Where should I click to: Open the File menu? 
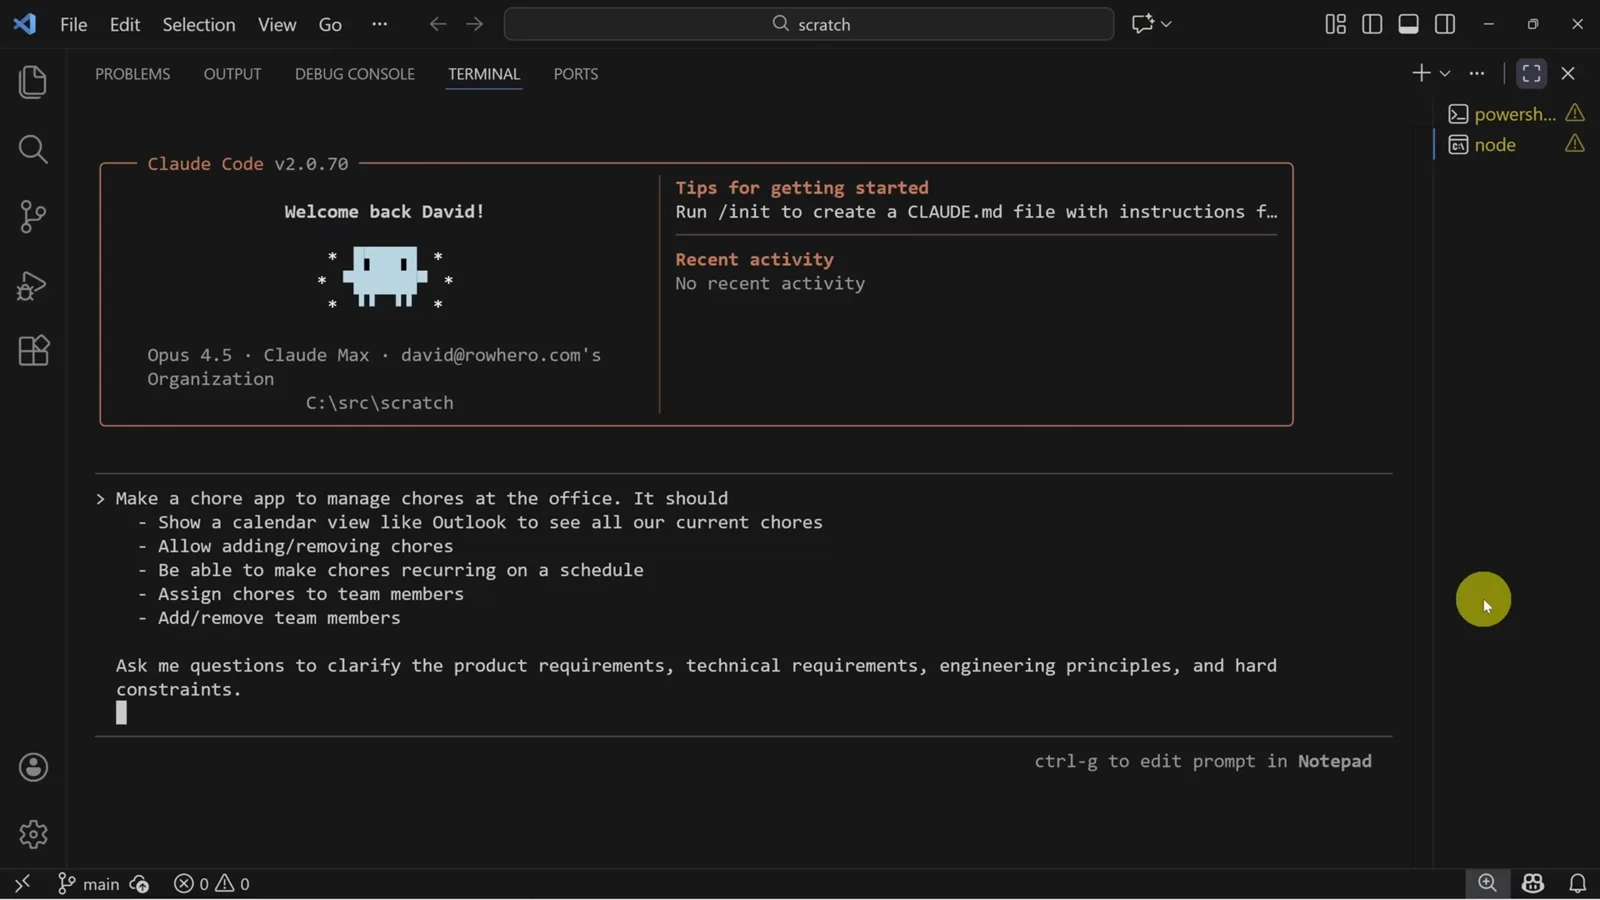[74, 24]
